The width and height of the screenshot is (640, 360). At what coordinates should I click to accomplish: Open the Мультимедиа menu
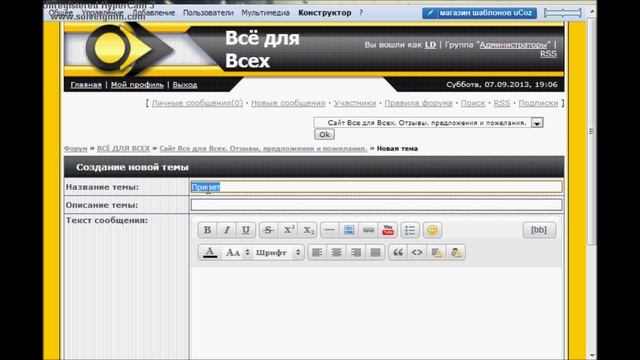click(265, 13)
